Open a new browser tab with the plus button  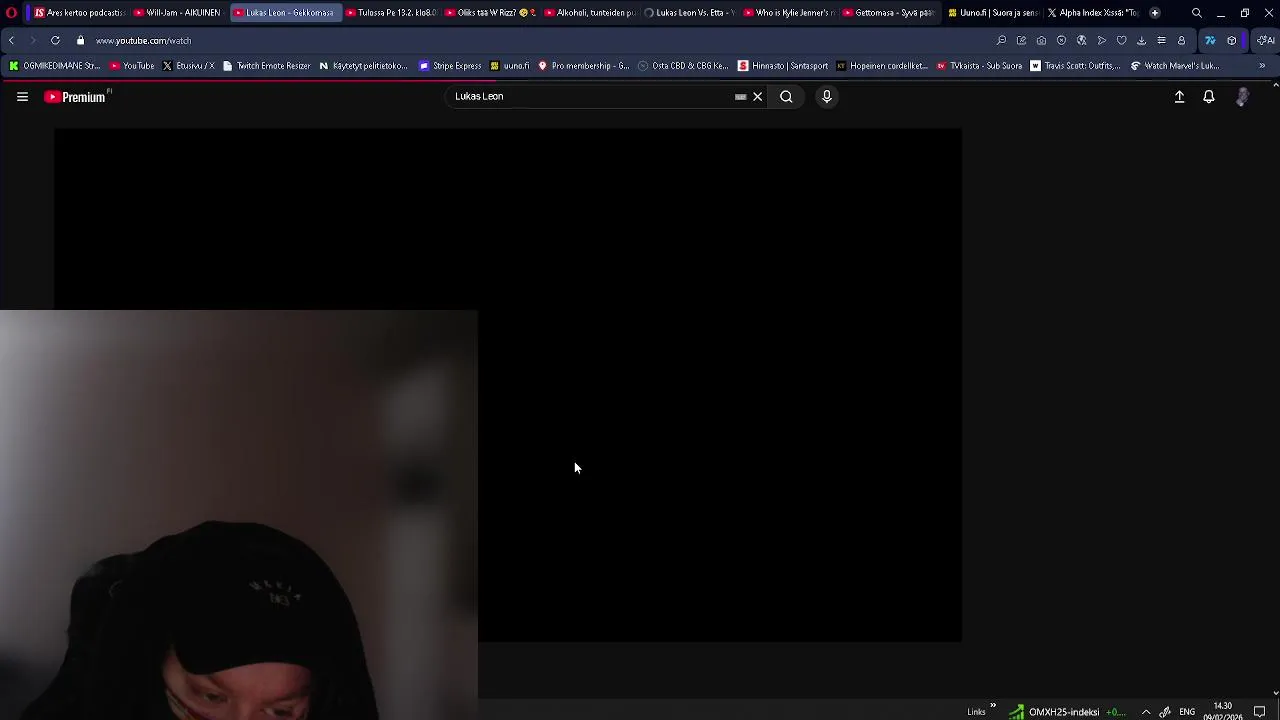(x=1155, y=13)
